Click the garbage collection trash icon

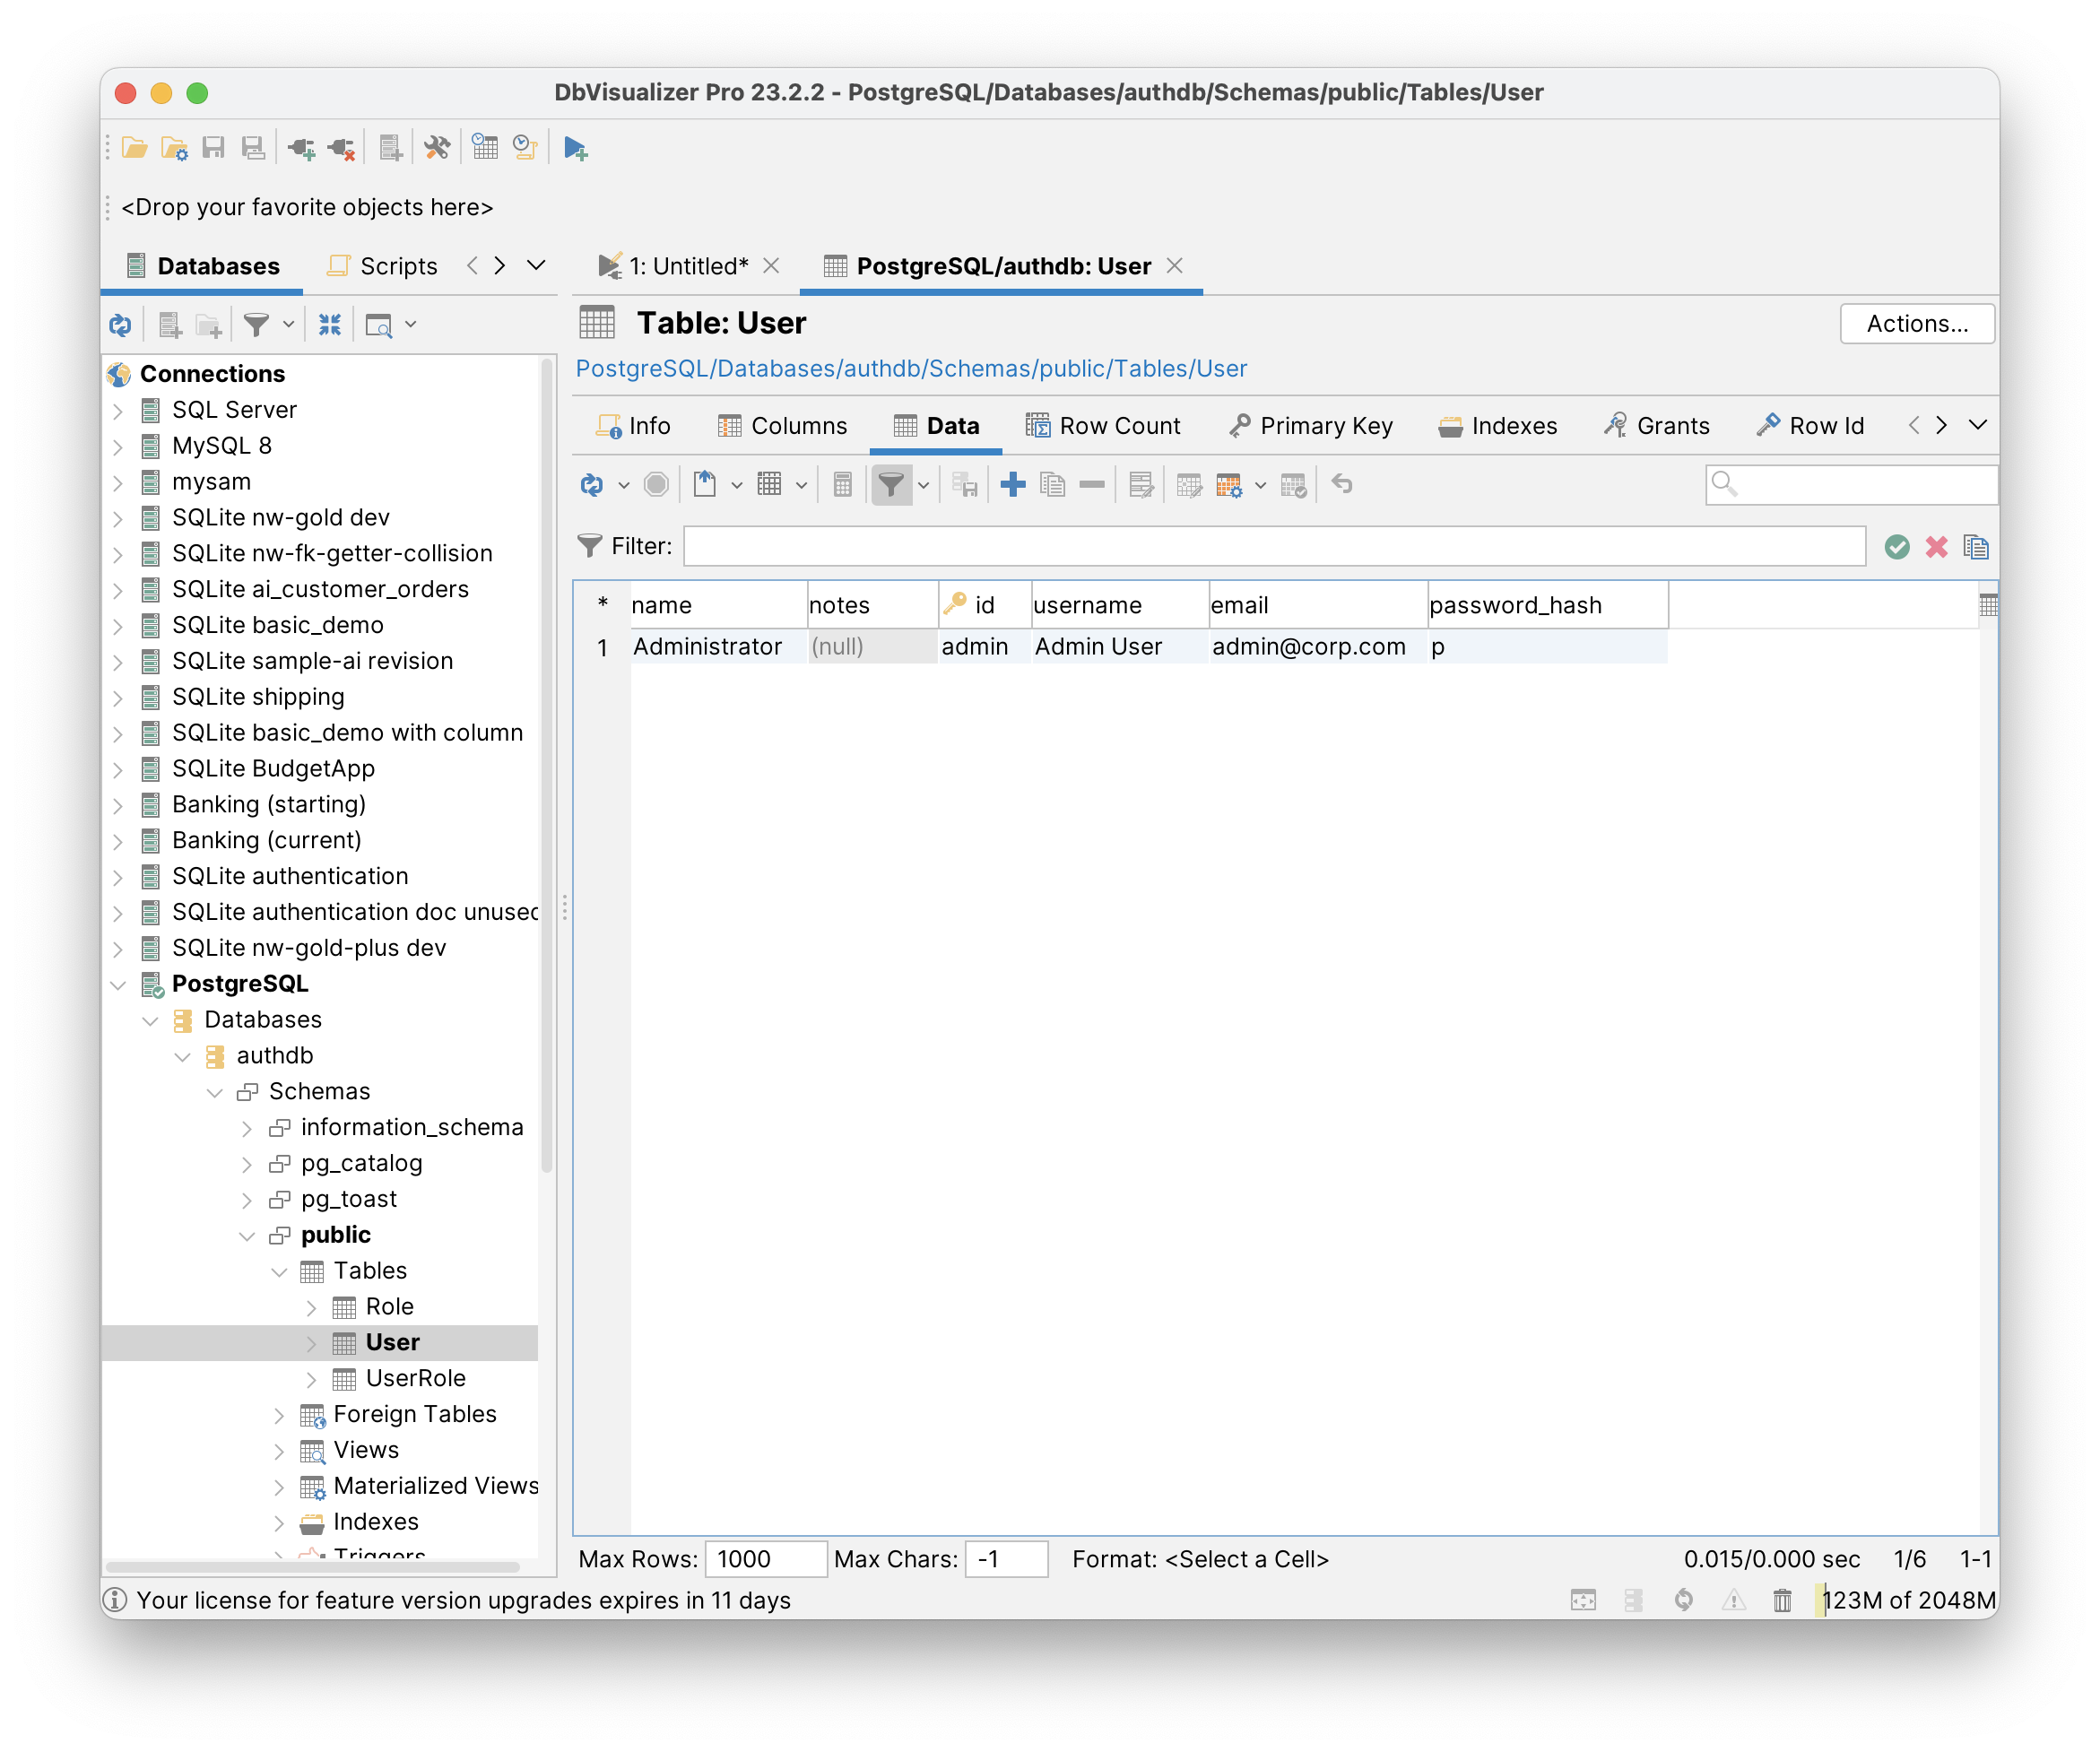pos(1782,1601)
